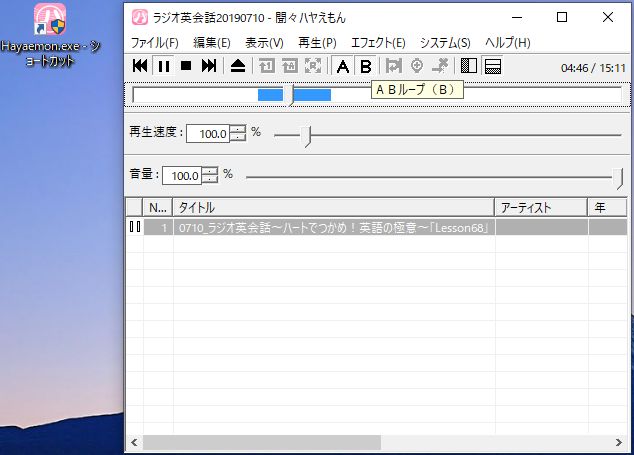Screen dimensions: 634x455
Task: Increase volume with up spinner arrow
Action: point(210,171)
